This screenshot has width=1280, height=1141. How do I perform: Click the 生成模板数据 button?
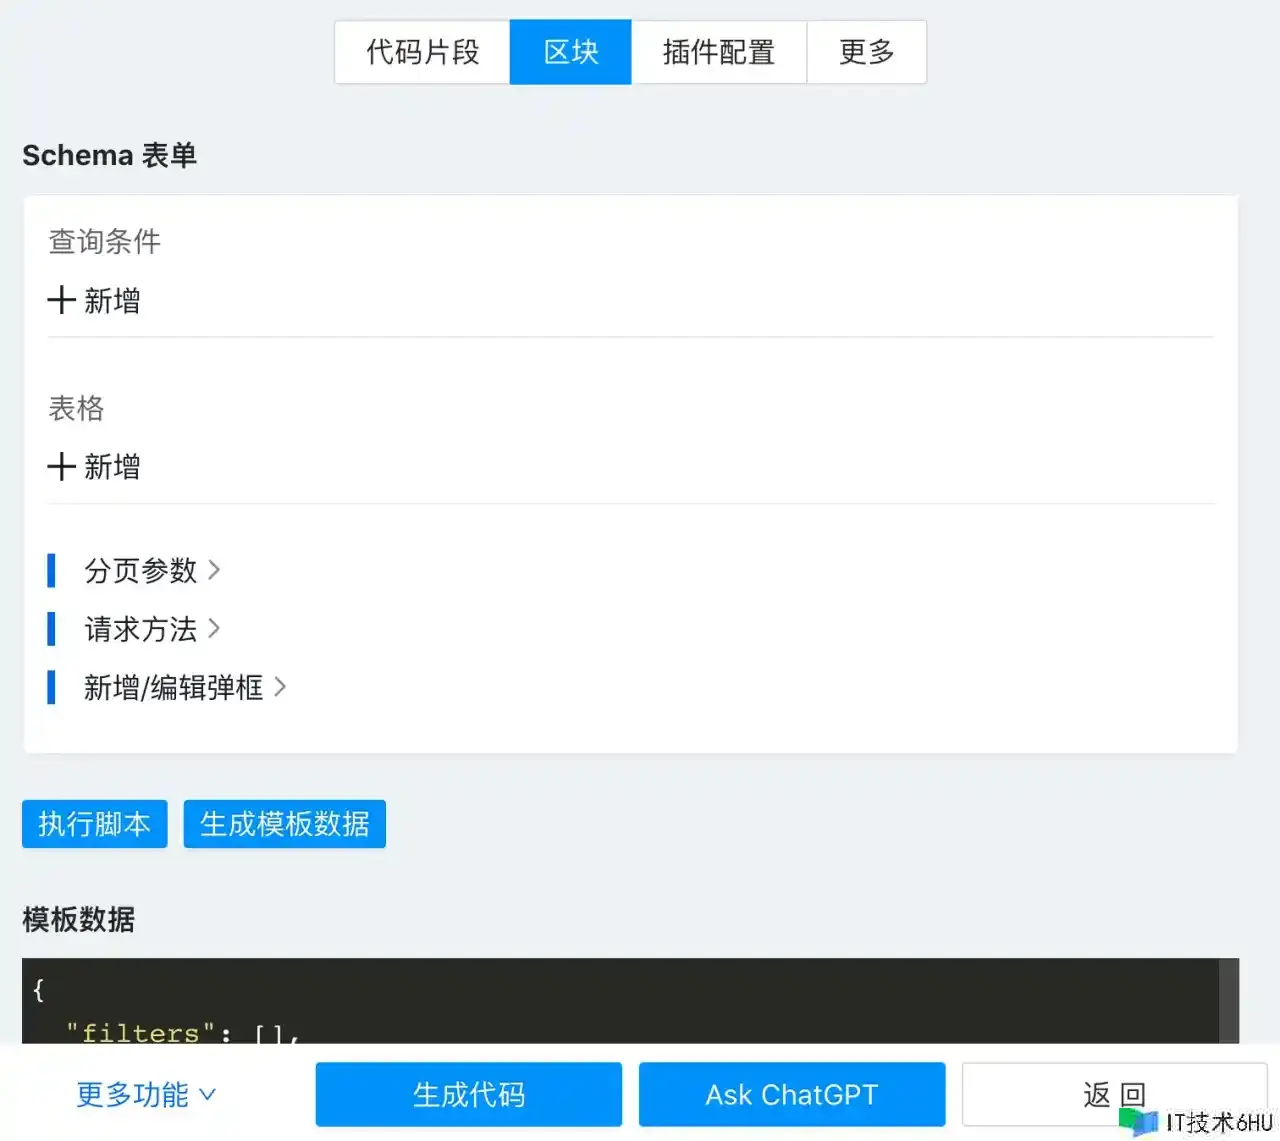pyautogui.click(x=284, y=824)
